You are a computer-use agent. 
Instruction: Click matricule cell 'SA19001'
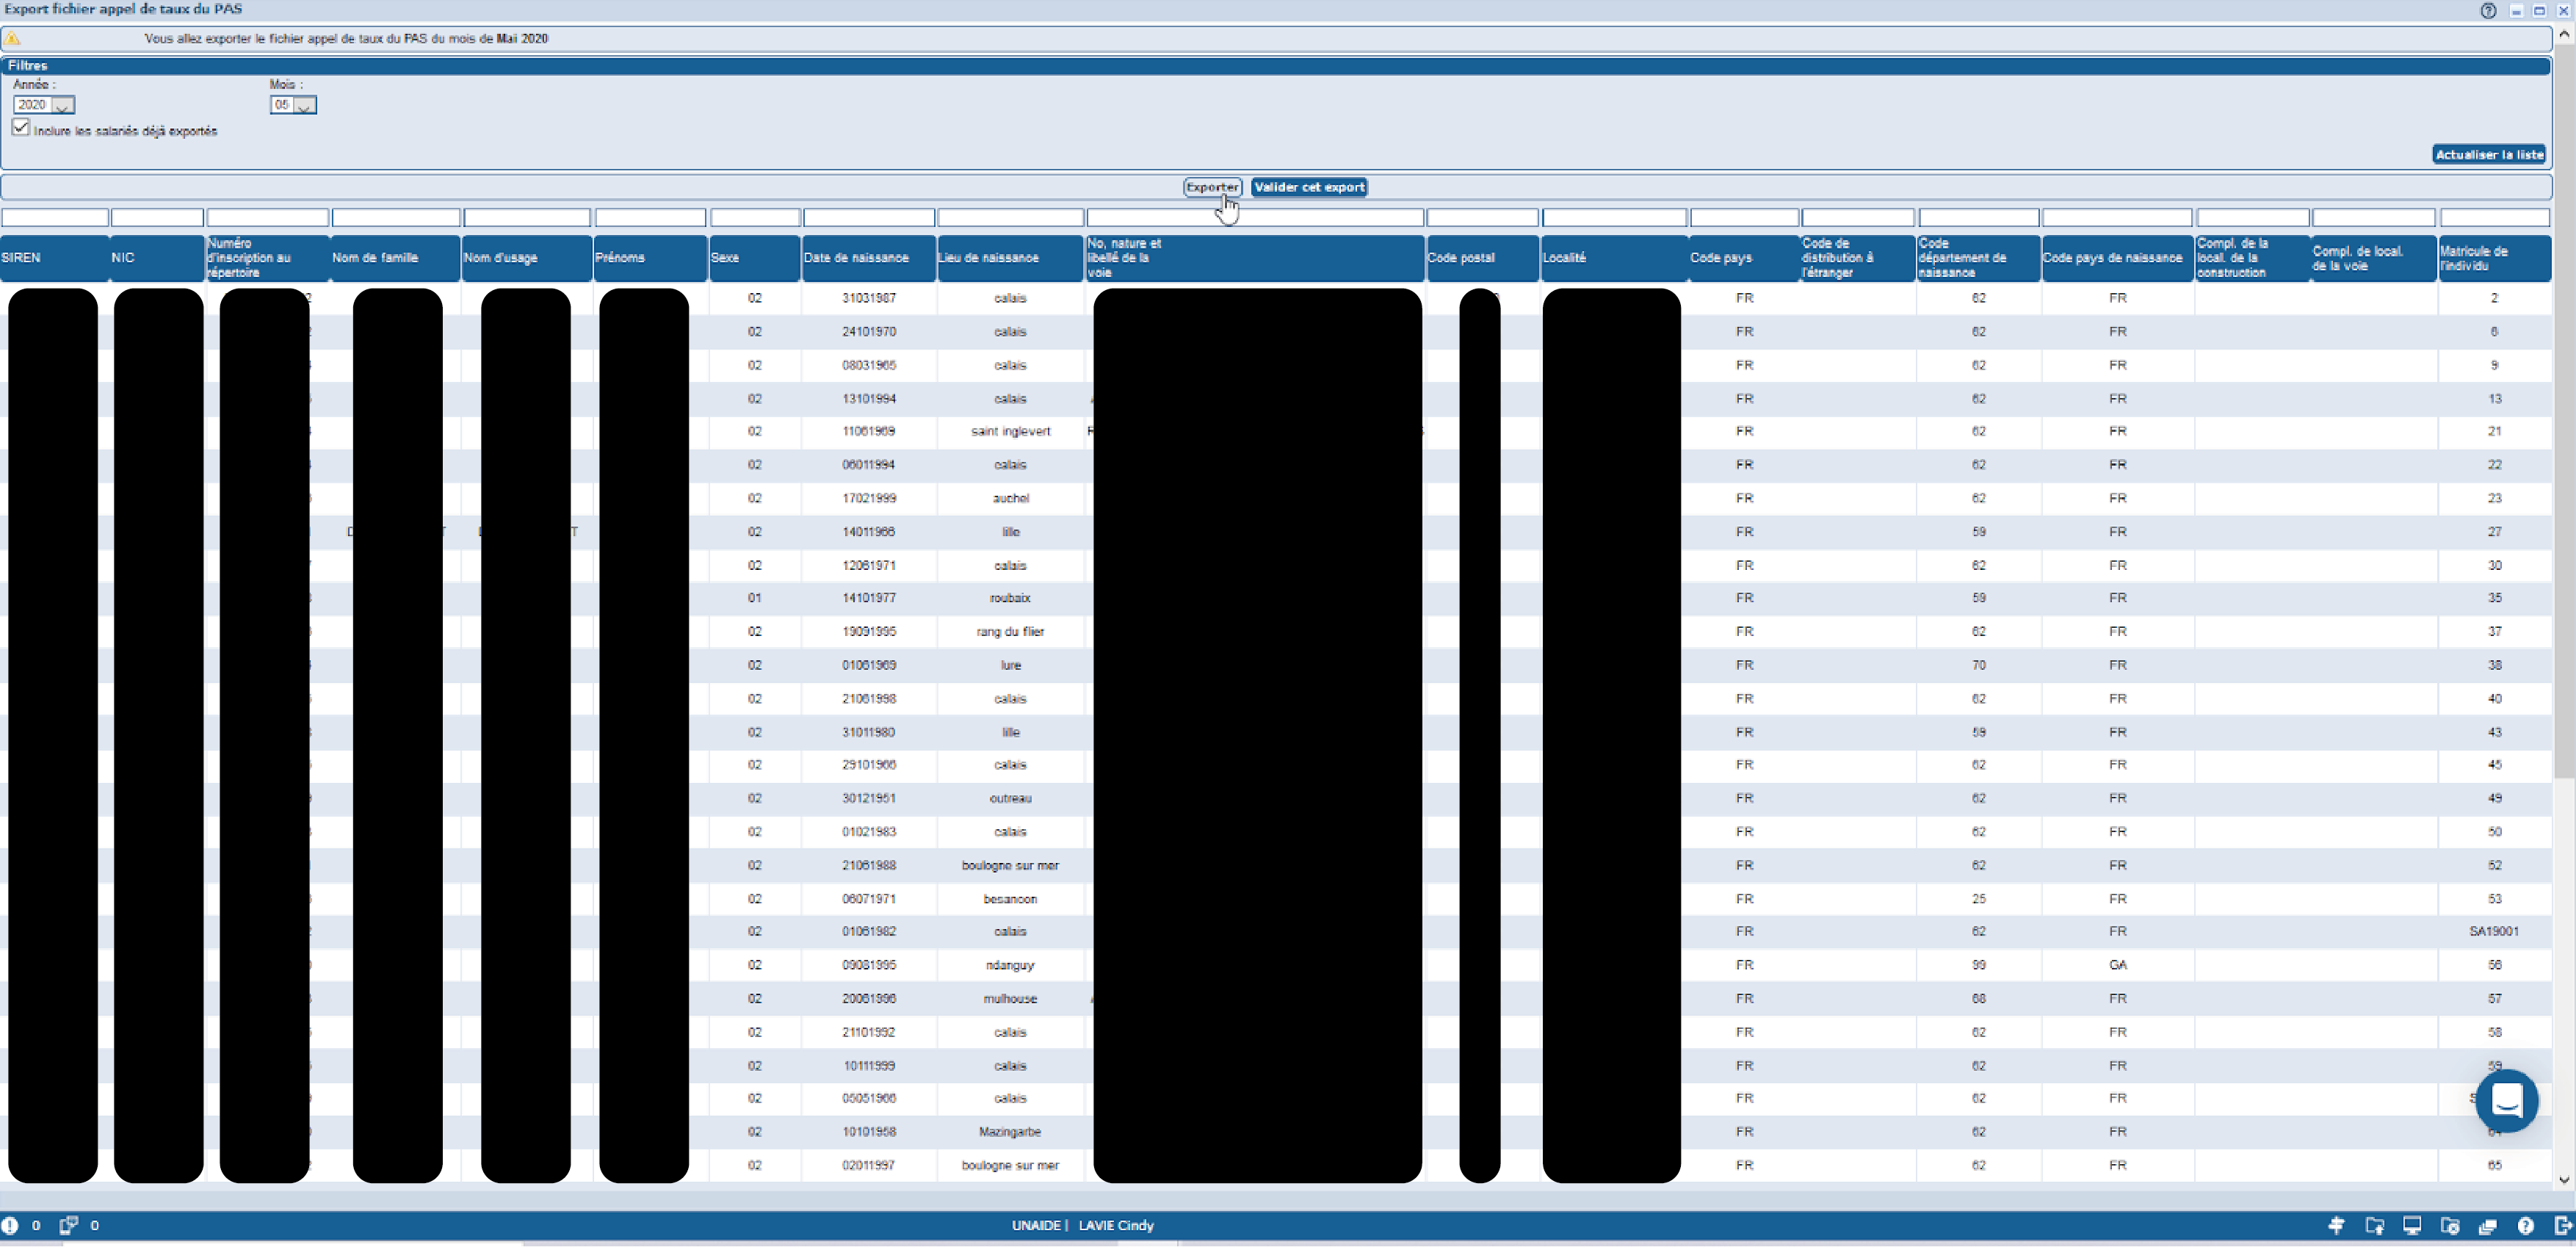point(2494,932)
